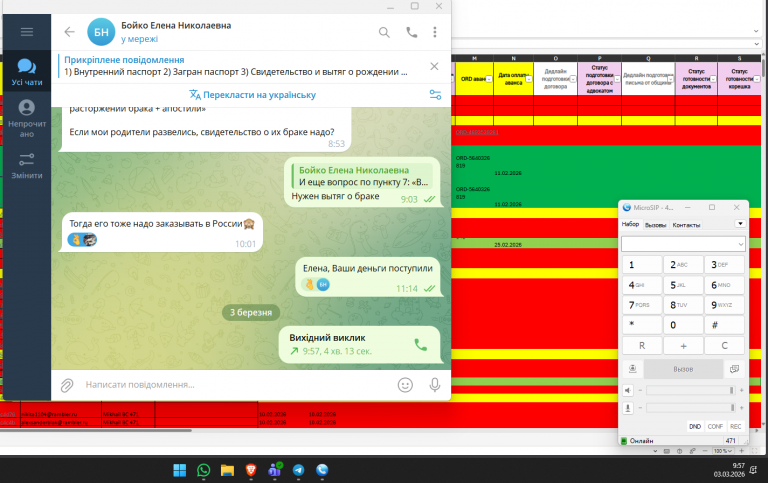Screen dimensions: 768x483
Task: Switch to MicroSIP Вызовы tab
Action: point(655,225)
